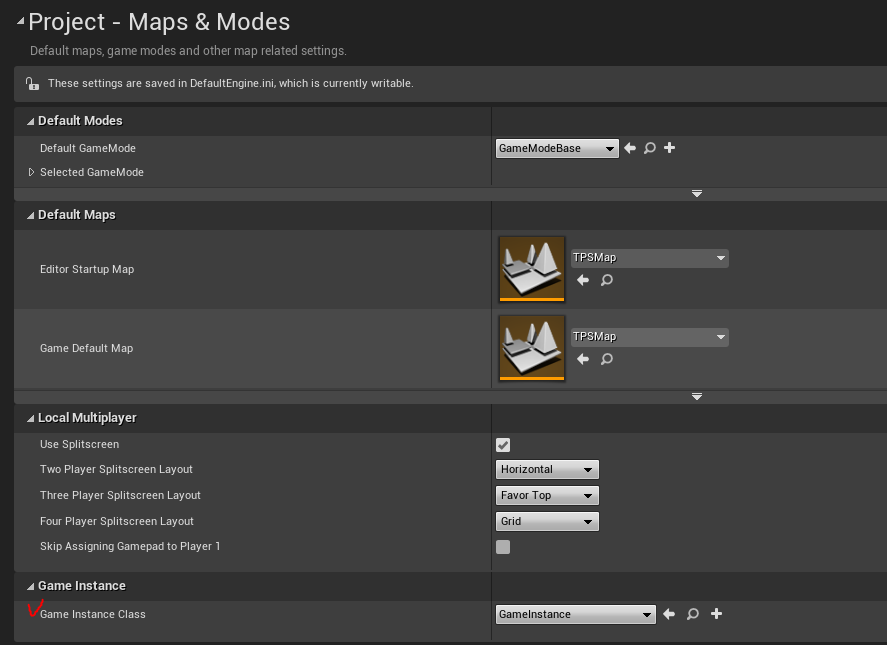The height and width of the screenshot is (645, 887).
Task: Enable Skip Assigning Gamepad to Player 1
Action: click(x=503, y=547)
